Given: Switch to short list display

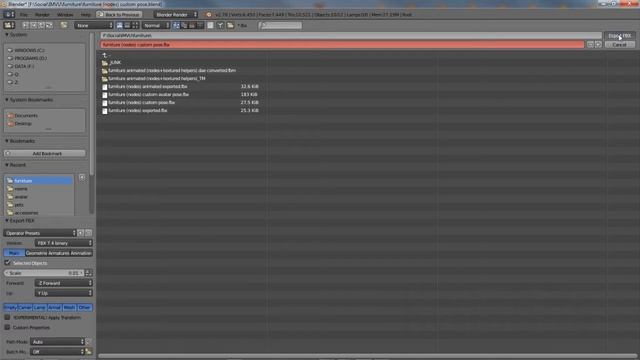Looking at the screenshot, I should tap(120, 25).
